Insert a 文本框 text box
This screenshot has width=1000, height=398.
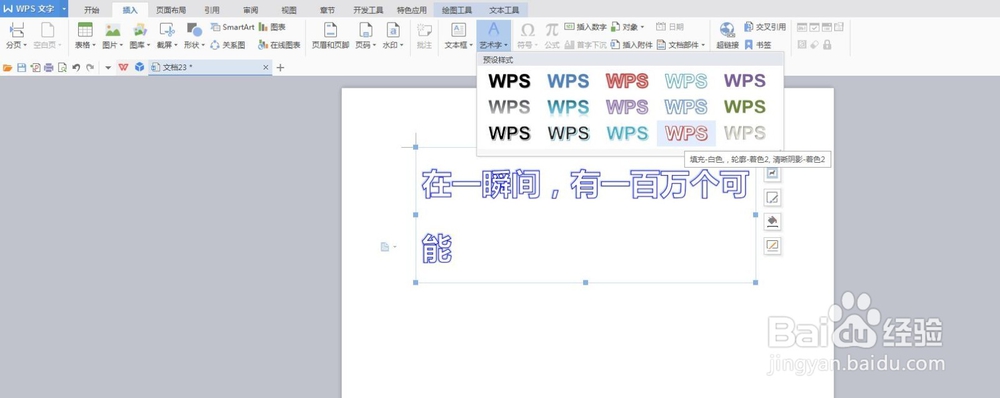pyautogui.click(x=458, y=35)
